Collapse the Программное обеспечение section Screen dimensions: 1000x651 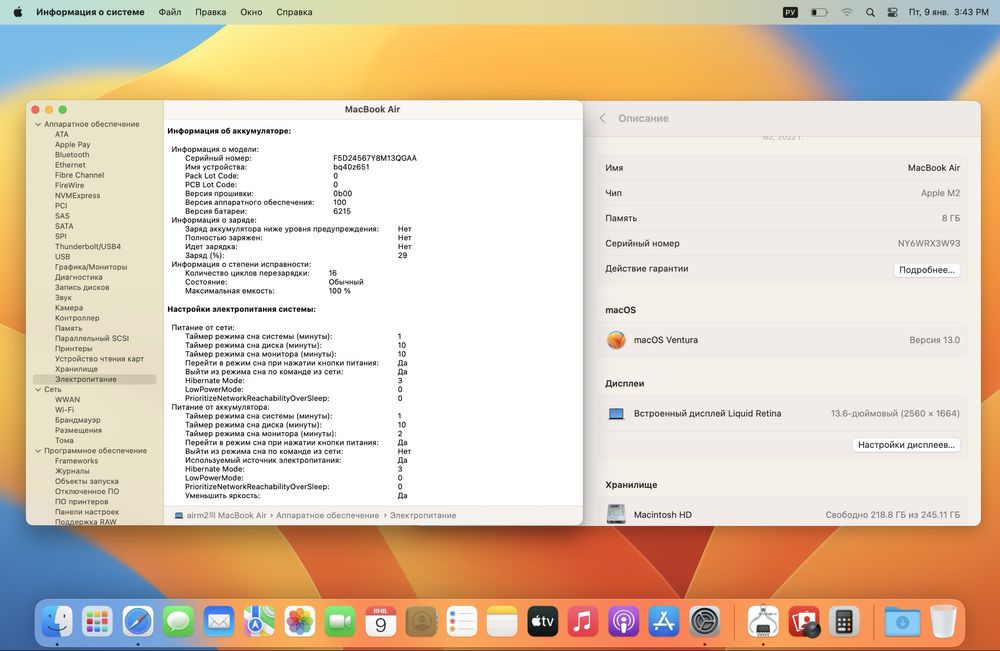[38, 451]
